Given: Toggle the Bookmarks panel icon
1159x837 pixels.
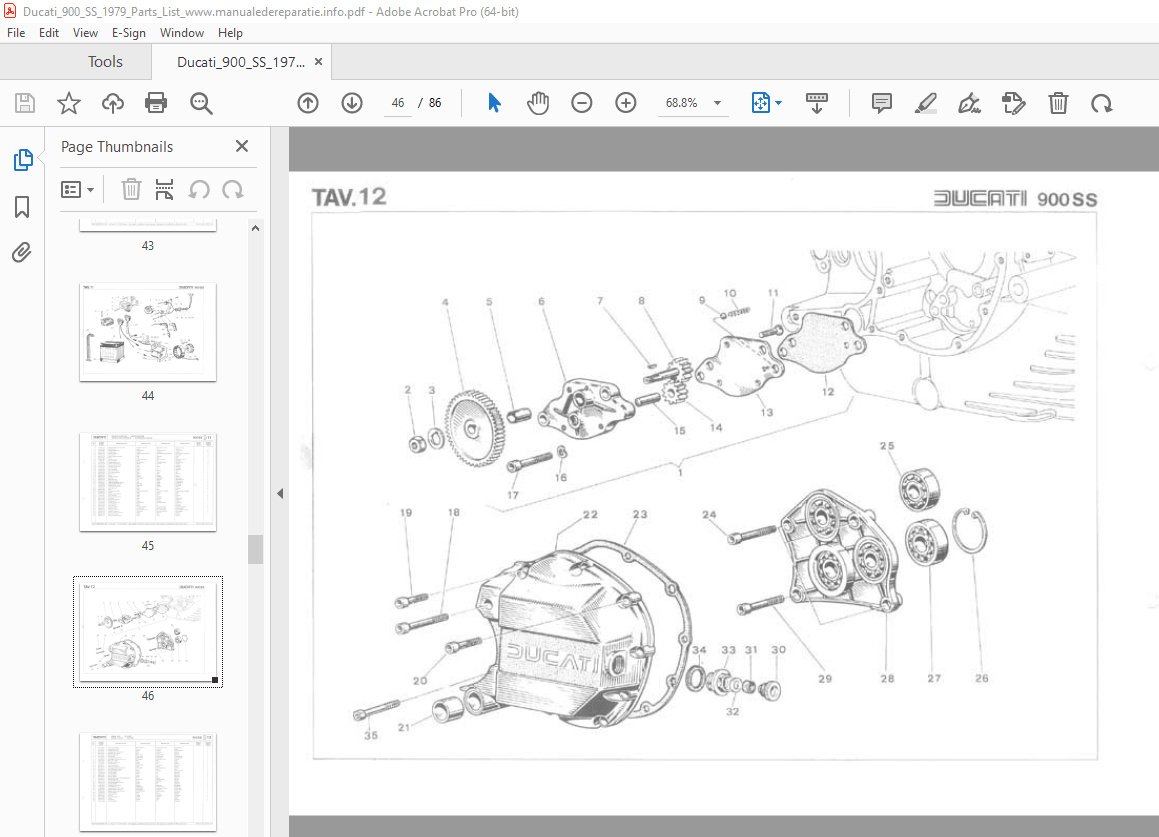Looking at the screenshot, I should (x=22, y=207).
